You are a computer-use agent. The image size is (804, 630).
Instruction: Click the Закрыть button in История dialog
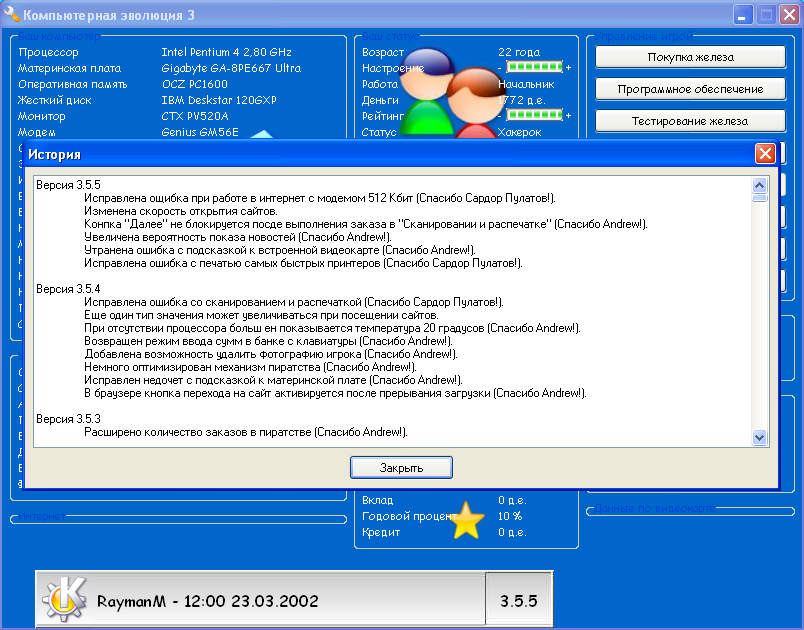click(x=401, y=468)
